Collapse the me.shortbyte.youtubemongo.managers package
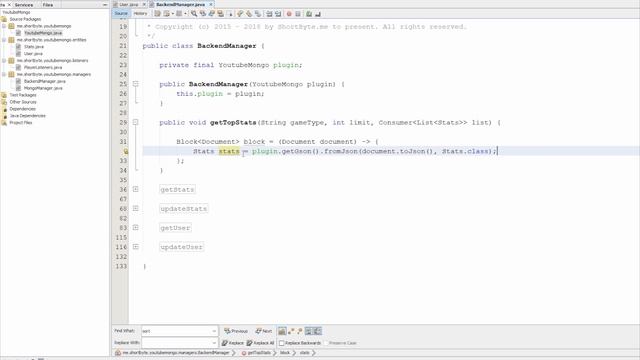Image resolution: width=640 pixels, height=360 pixels. 4,74
